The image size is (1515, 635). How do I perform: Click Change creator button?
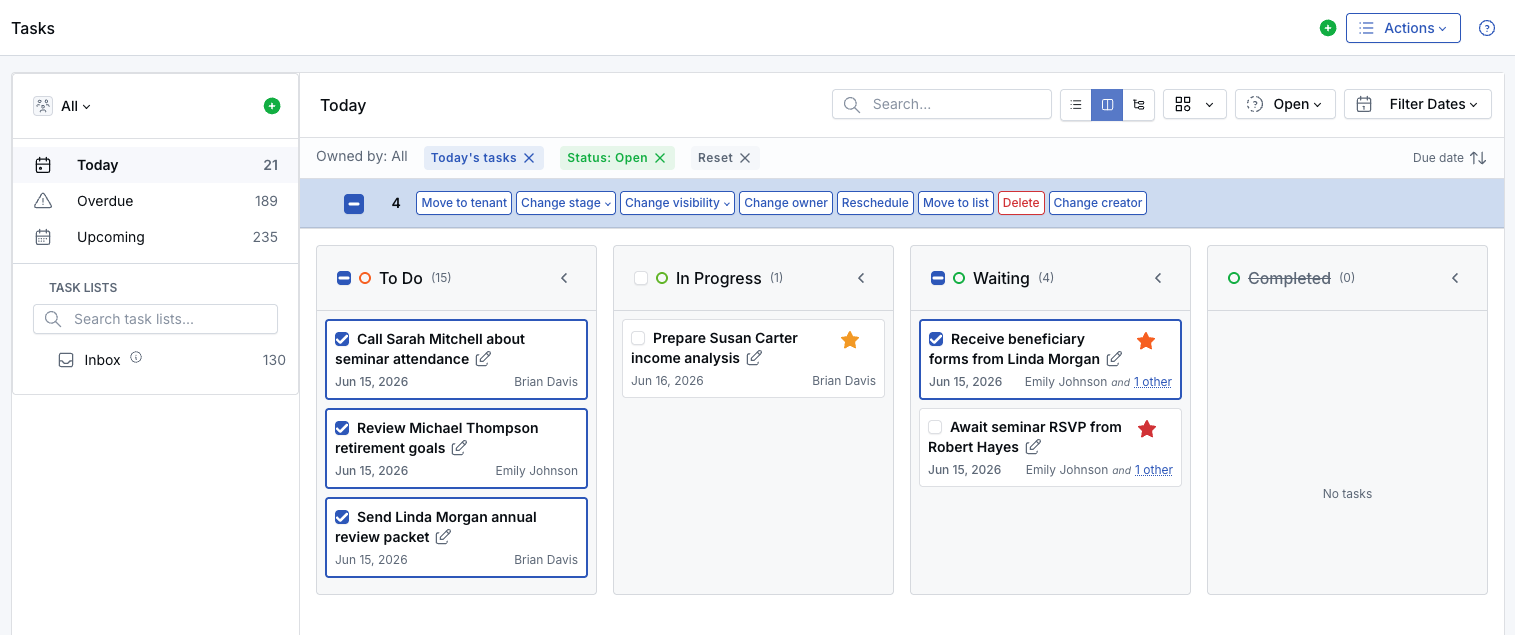tap(1097, 203)
